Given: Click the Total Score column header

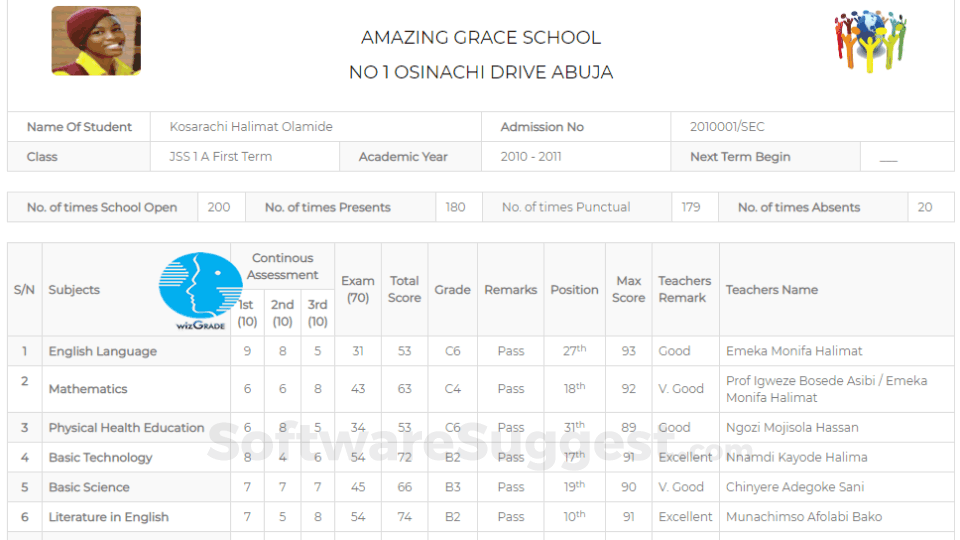Looking at the screenshot, I should [405, 289].
